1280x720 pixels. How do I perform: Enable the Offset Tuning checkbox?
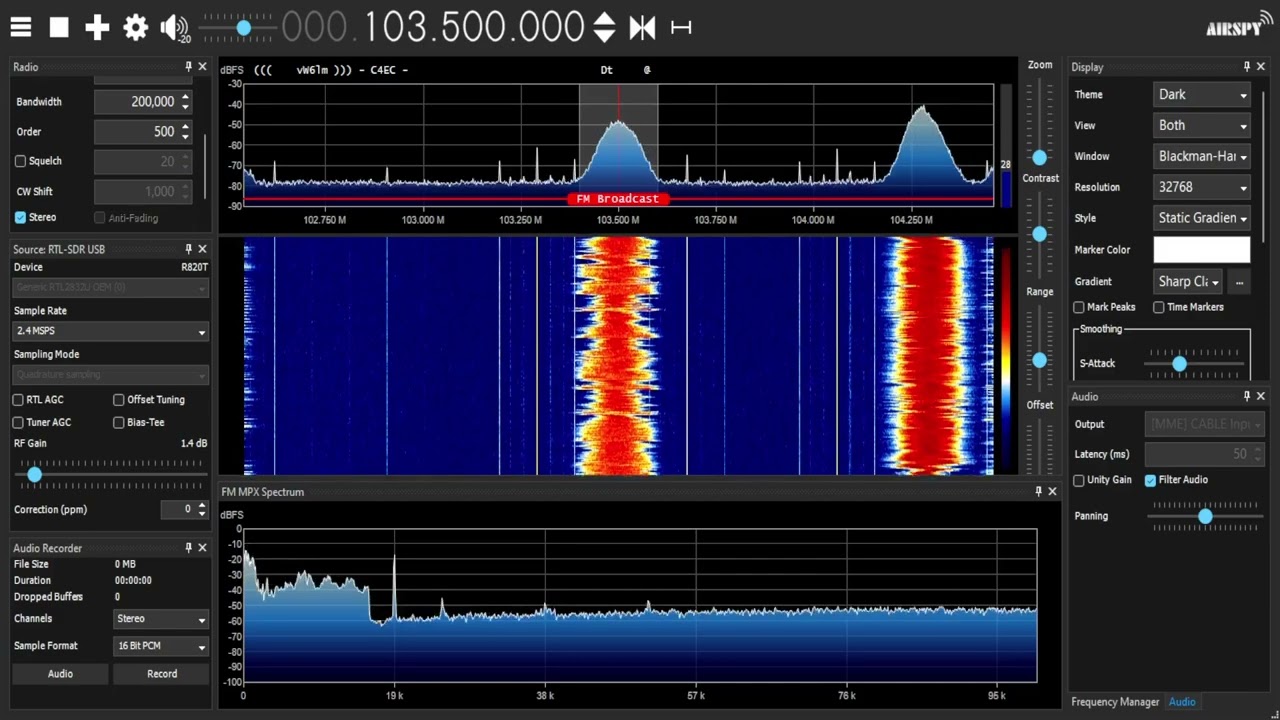click(119, 400)
